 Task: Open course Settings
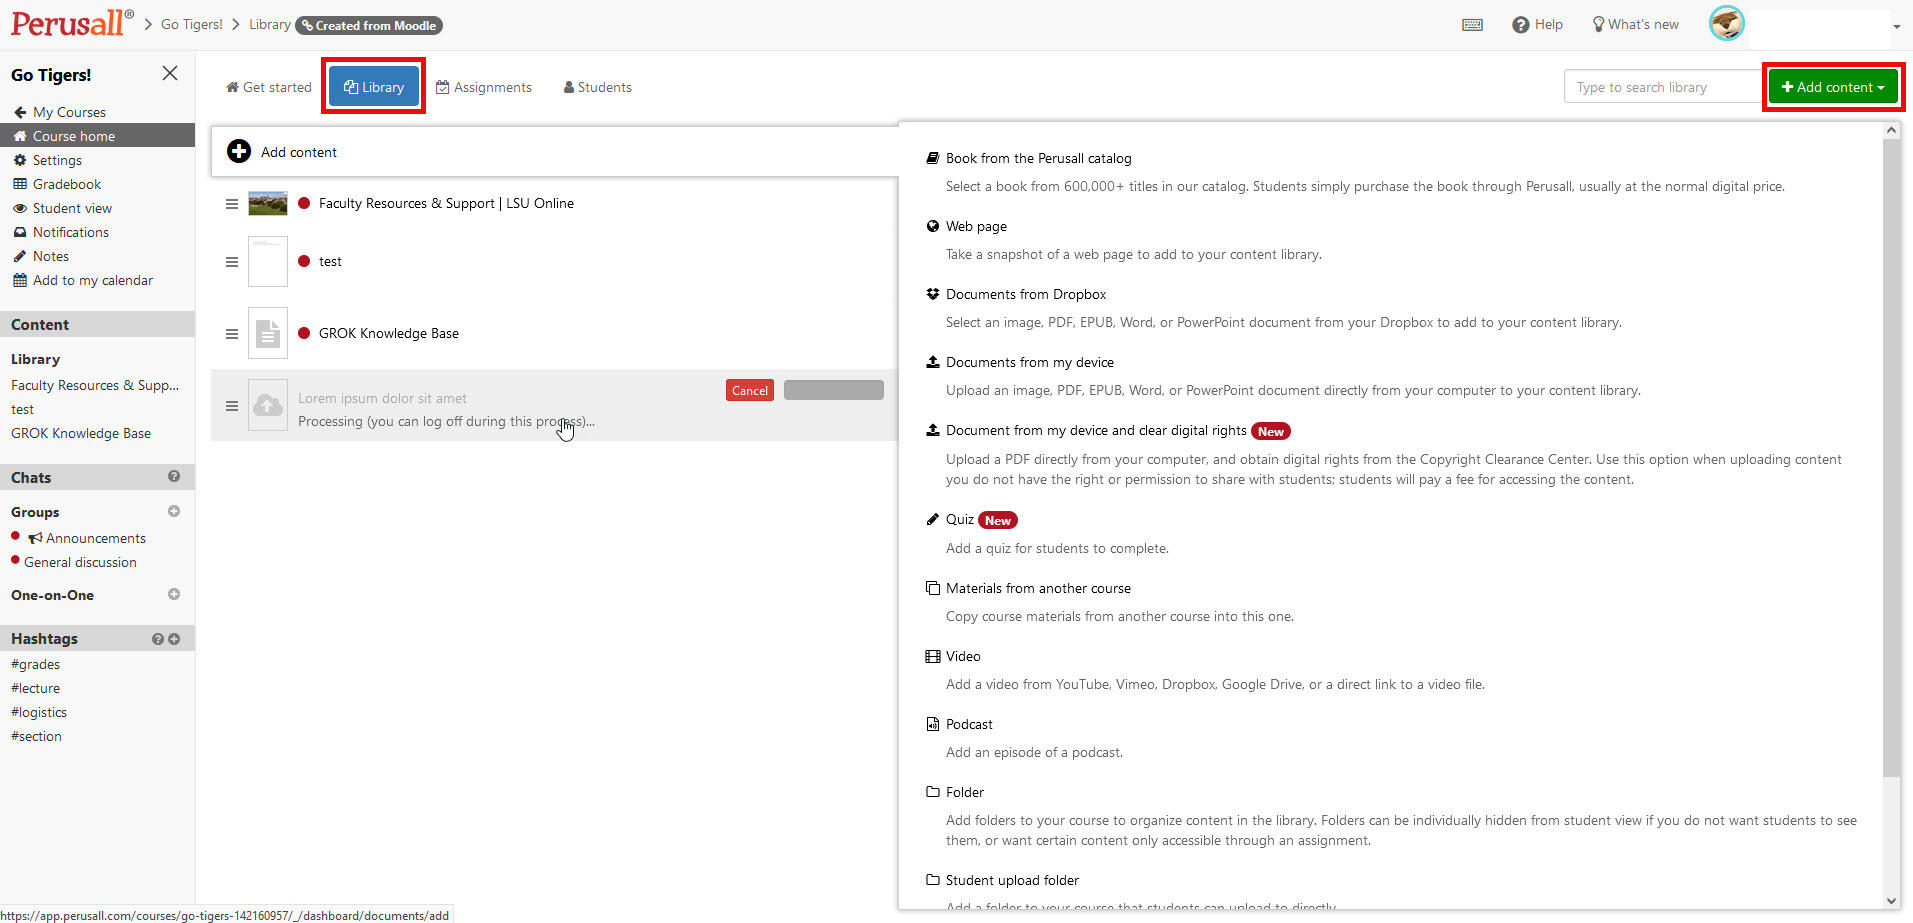(47, 160)
